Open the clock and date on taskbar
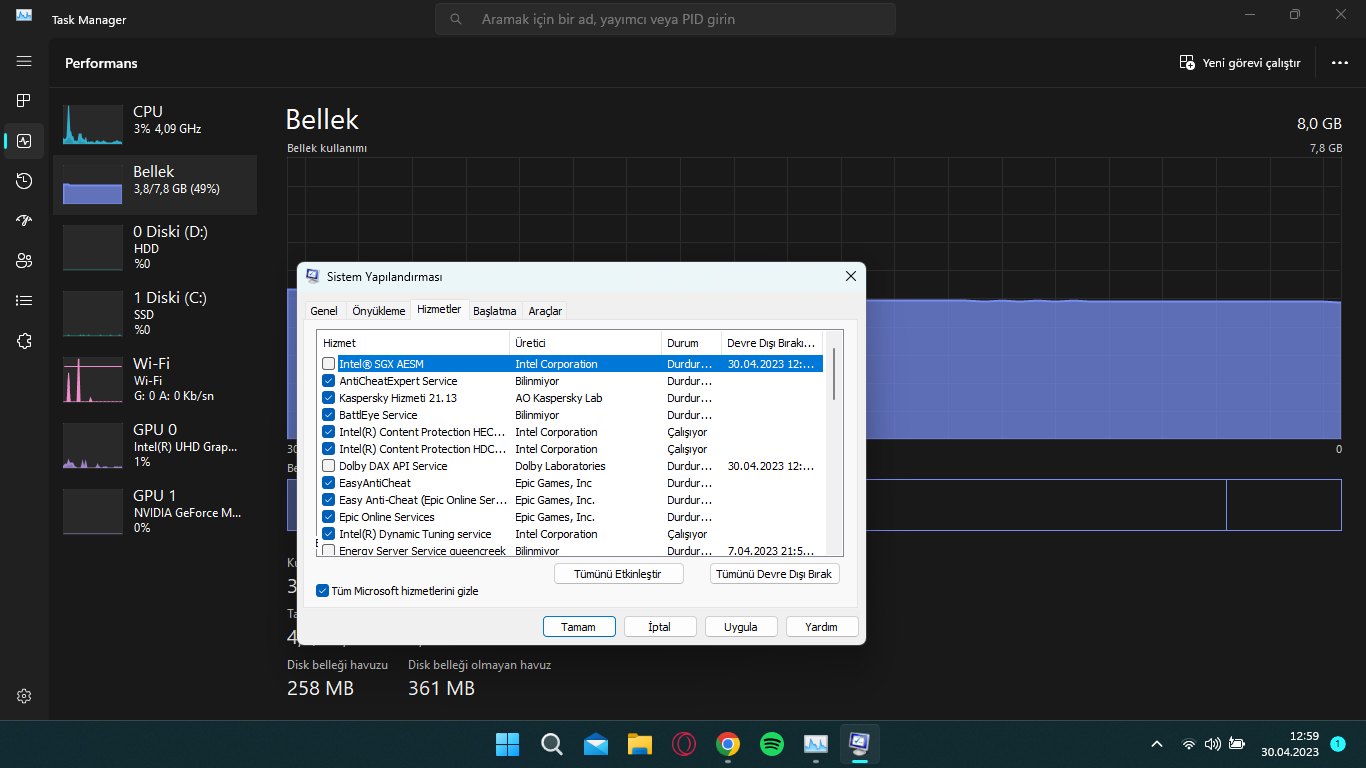Screen dimensions: 1366x768 tap(1289, 744)
